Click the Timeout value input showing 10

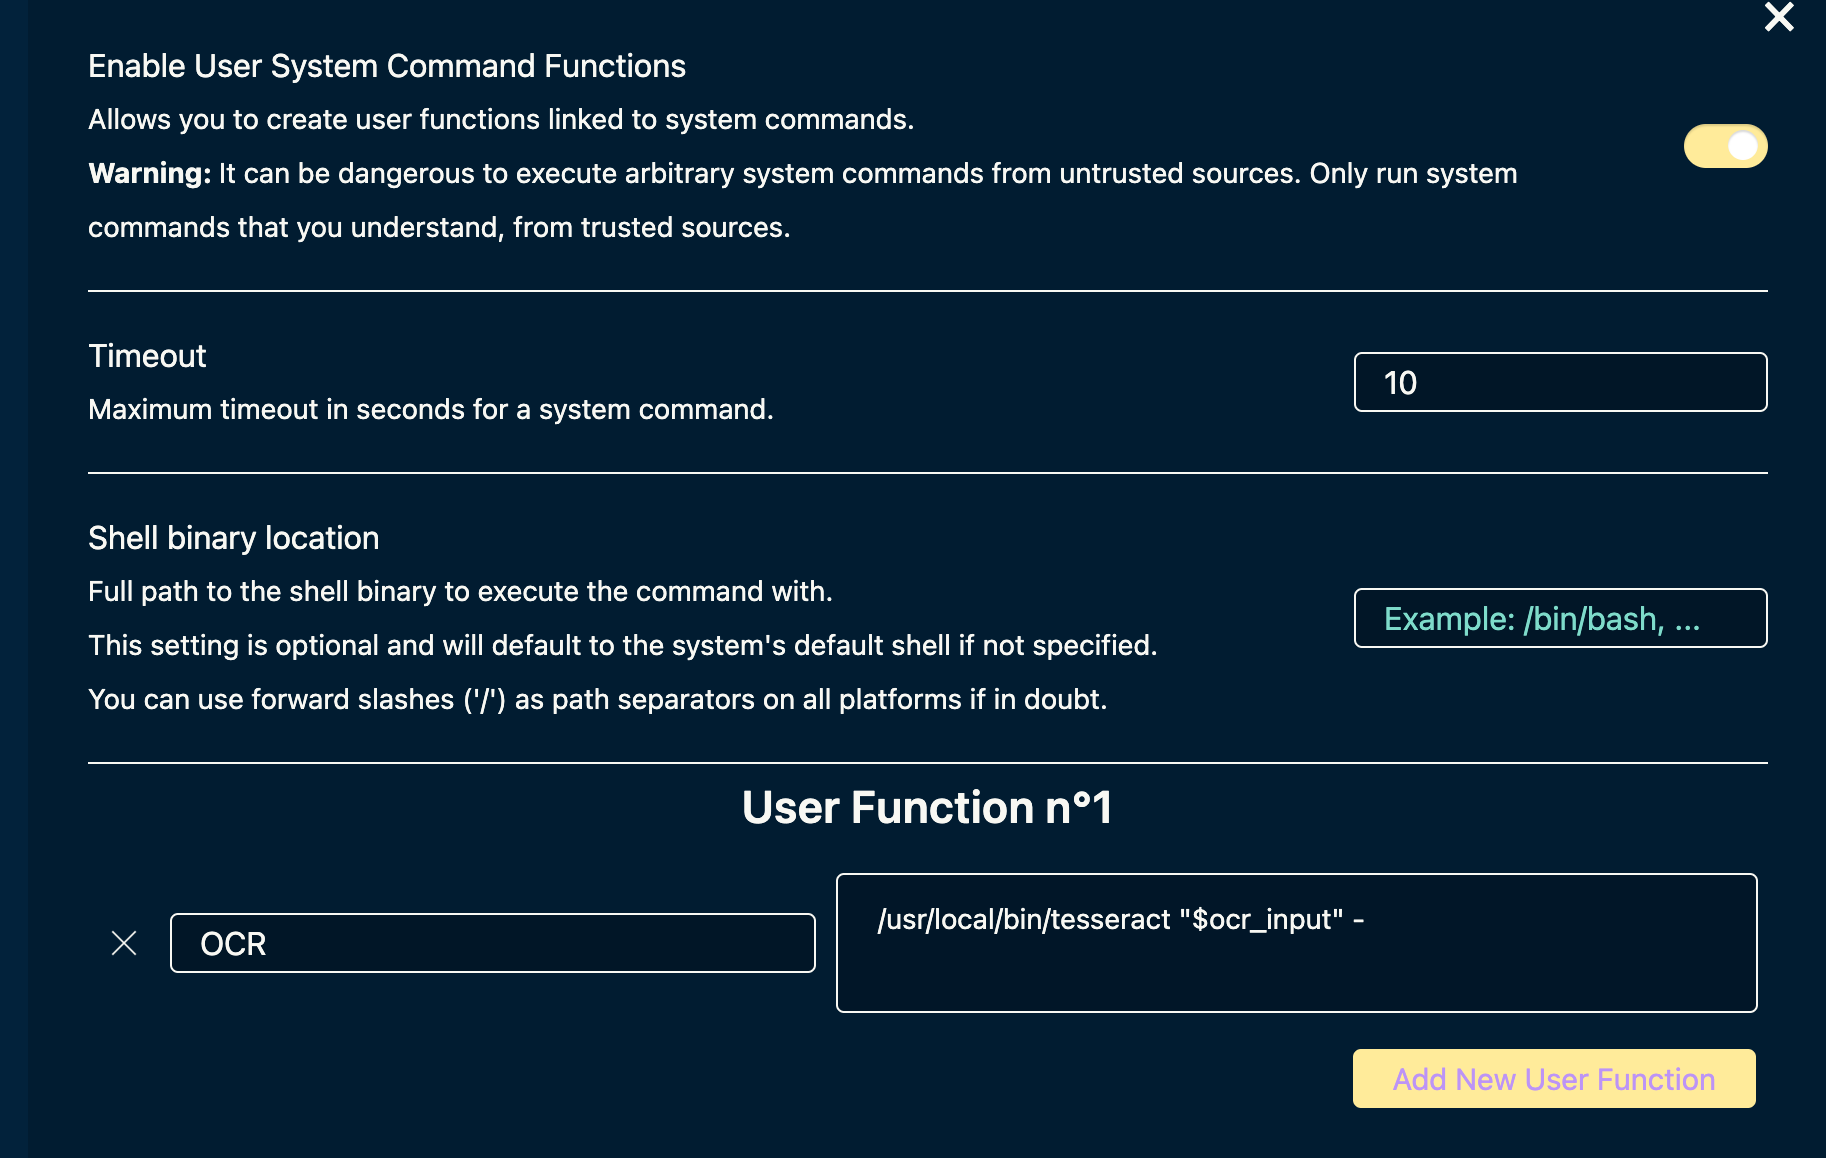[1560, 382]
